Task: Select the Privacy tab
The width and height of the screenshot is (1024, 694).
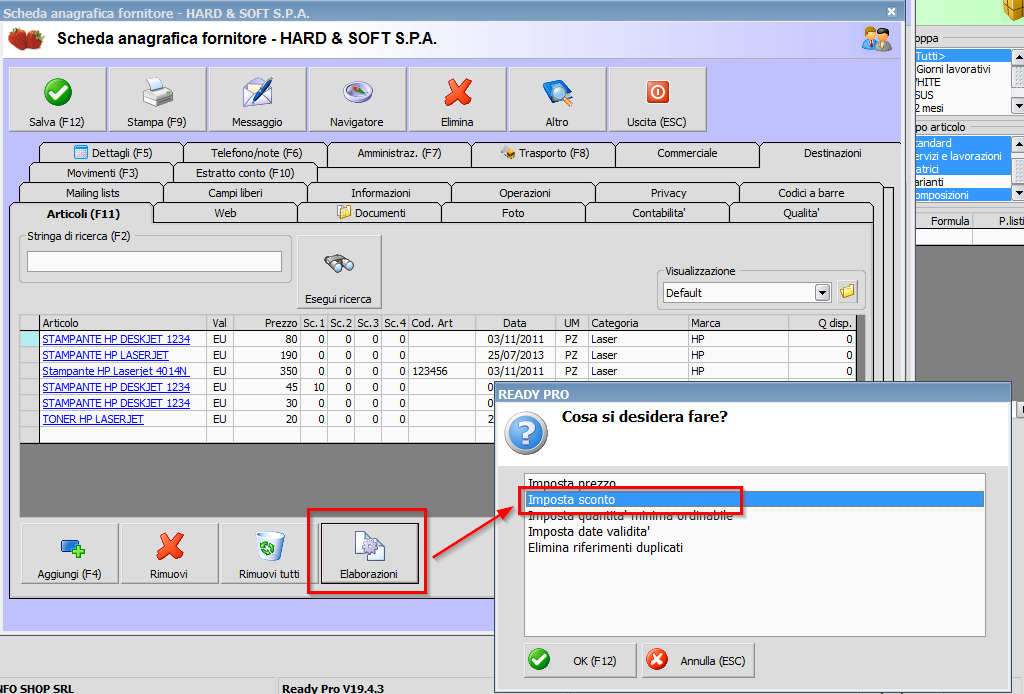Action: tap(668, 193)
